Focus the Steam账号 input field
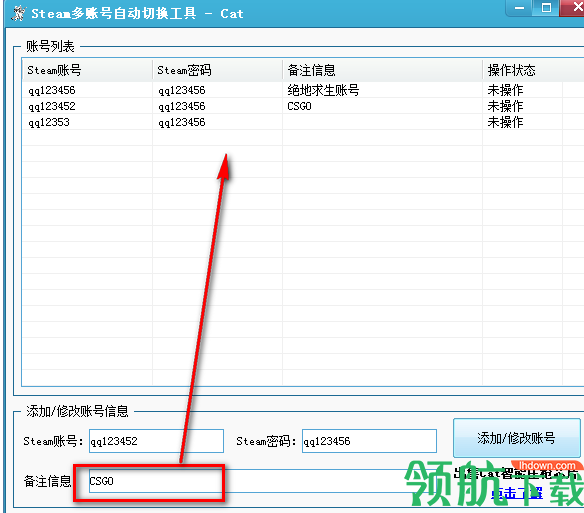The image size is (584, 513). click(156, 441)
